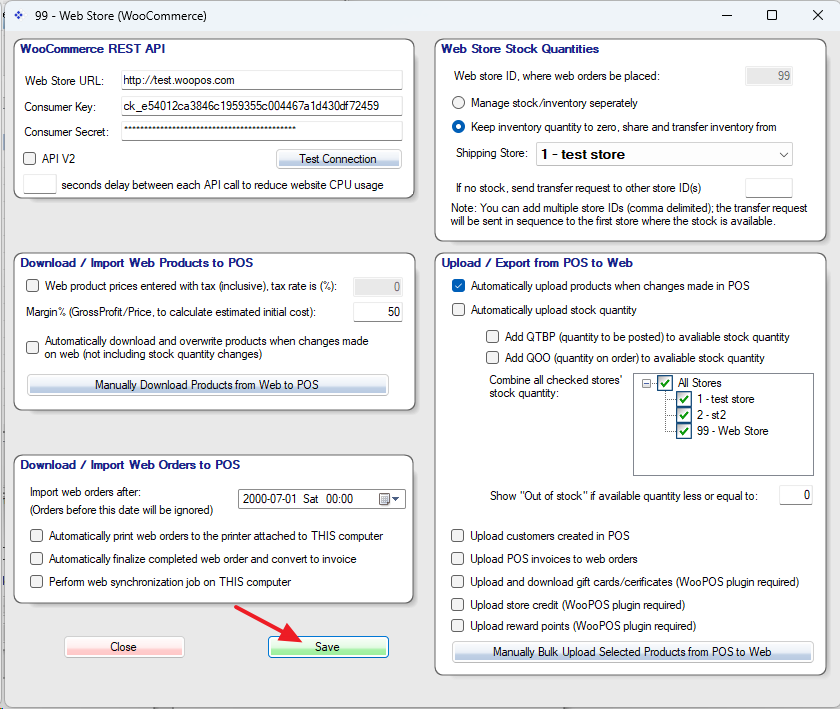This screenshot has height=709, width=840.
Task: Enable automatic download and overwrite of products
Action: click(x=33, y=347)
